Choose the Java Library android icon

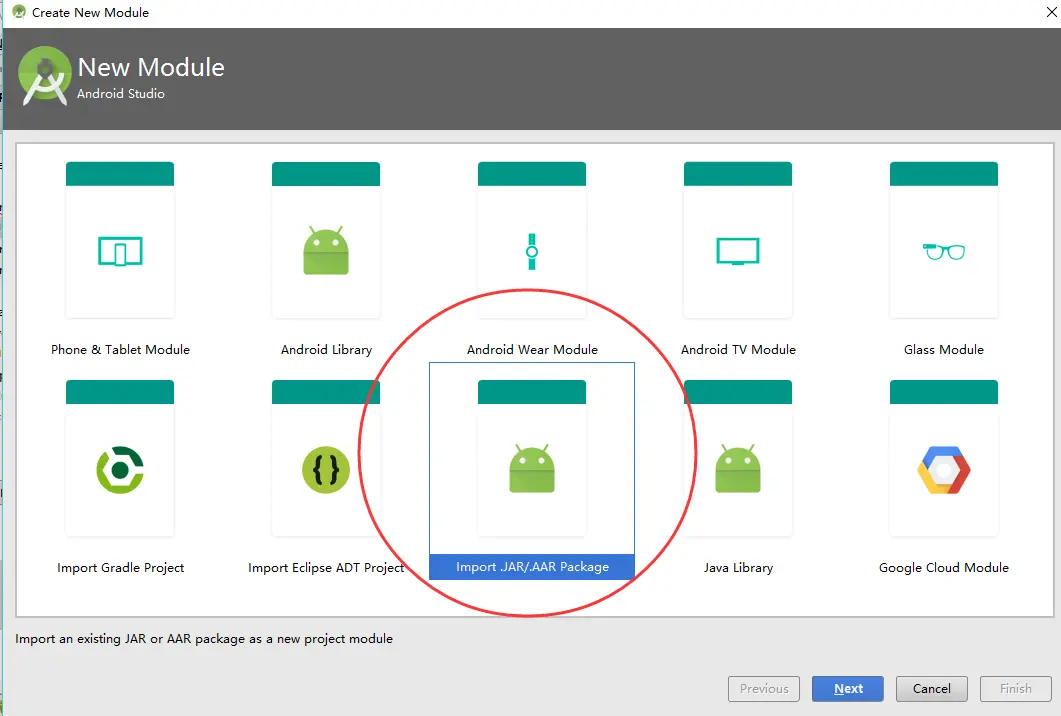(x=738, y=468)
